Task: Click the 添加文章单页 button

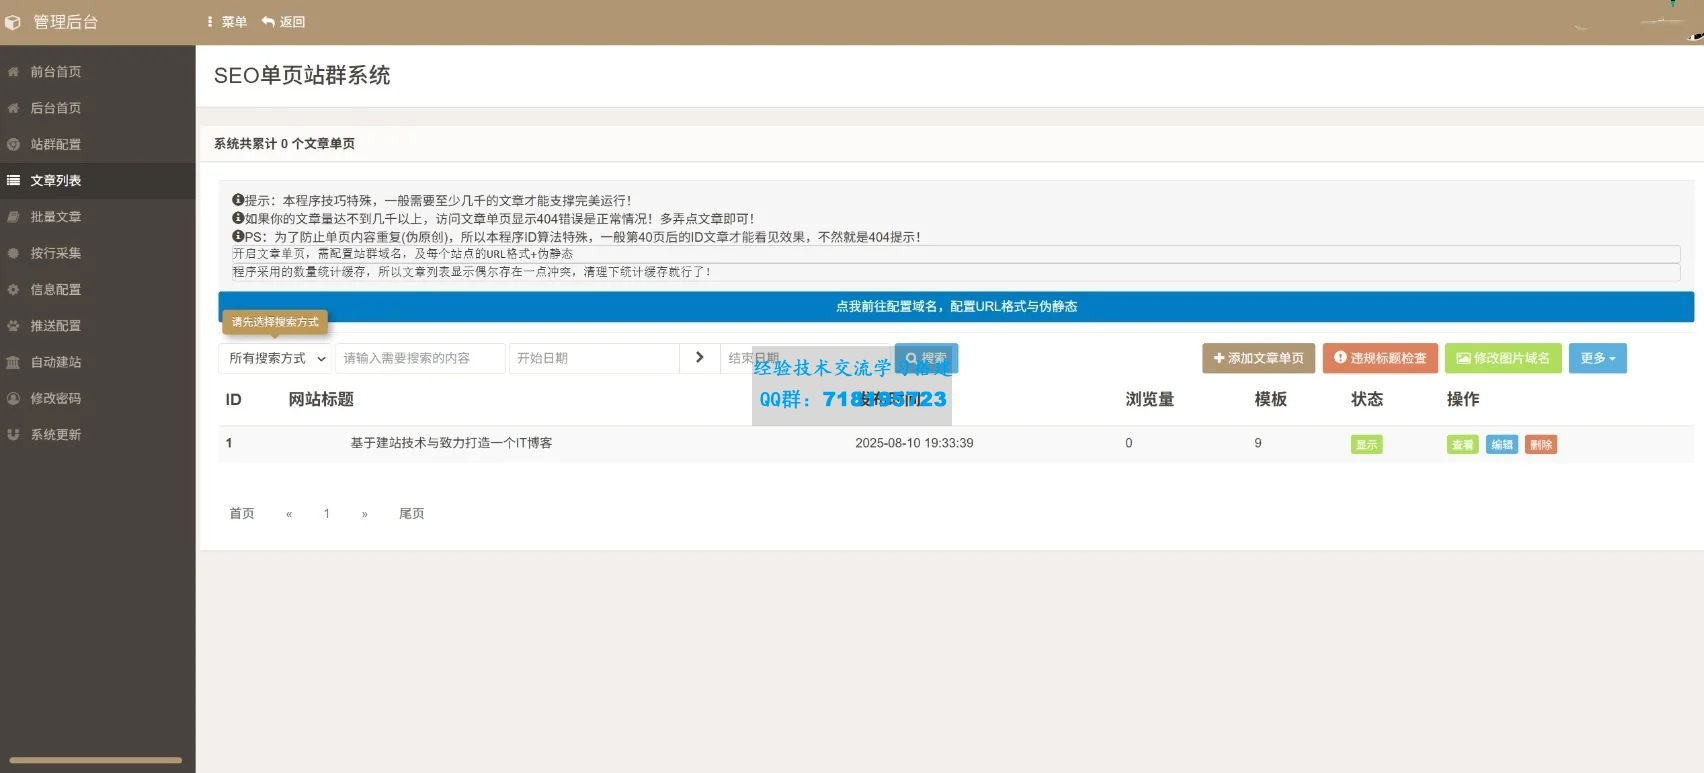Action: coord(1258,358)
